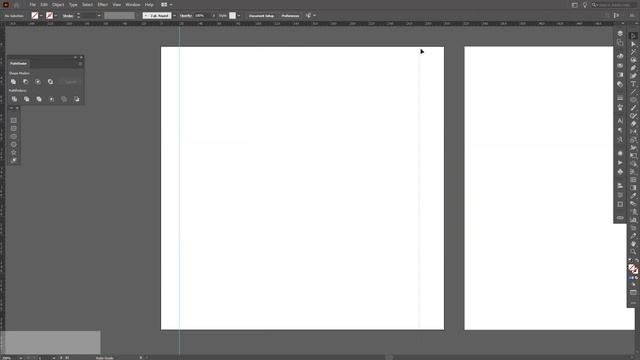Click the Fill color swatch in control bar
Screen dimensions: 640x360
(x=35, y=16)
